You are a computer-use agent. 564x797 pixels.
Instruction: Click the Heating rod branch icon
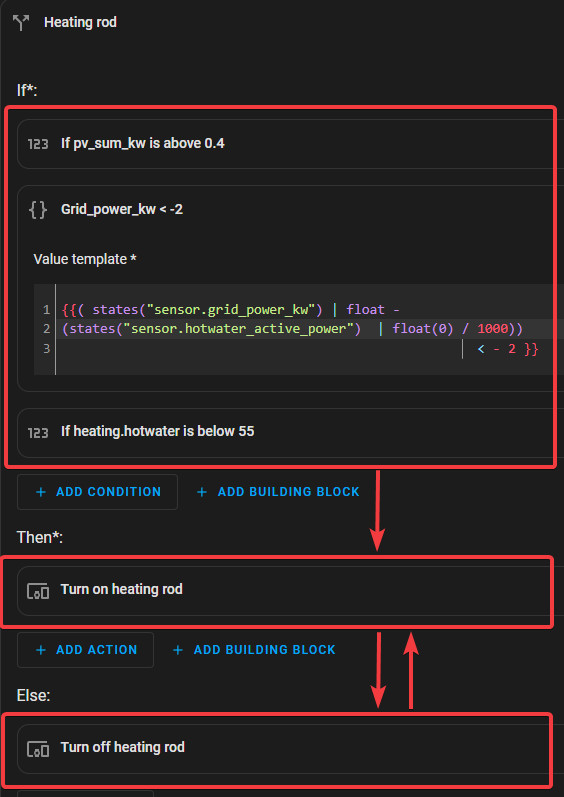pyautogui.click(x=21, y=22)
